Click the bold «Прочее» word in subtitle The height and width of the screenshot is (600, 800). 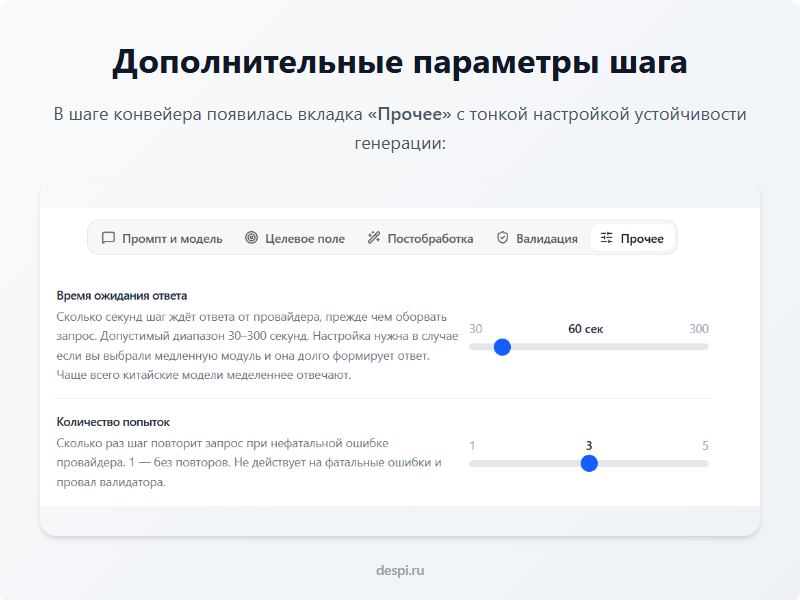point(410,114)
